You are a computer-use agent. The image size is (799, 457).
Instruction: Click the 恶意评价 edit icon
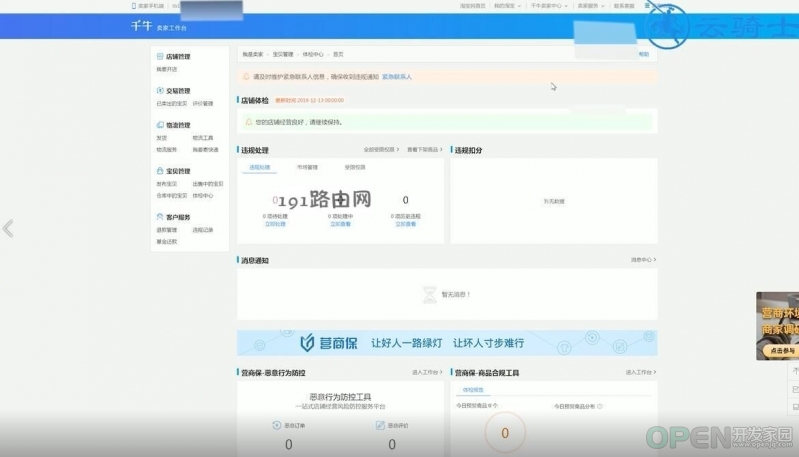click(380, 425)
